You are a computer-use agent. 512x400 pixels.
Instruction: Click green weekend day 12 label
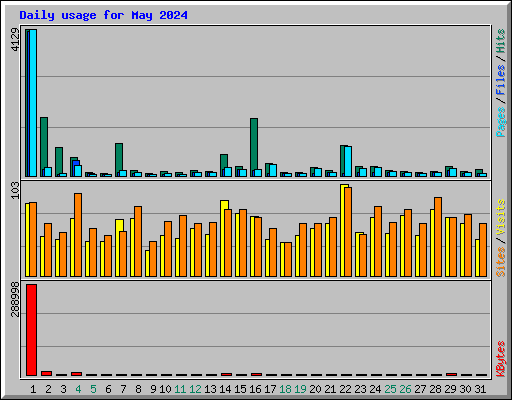pyautogui.click(x=195, y=389)
